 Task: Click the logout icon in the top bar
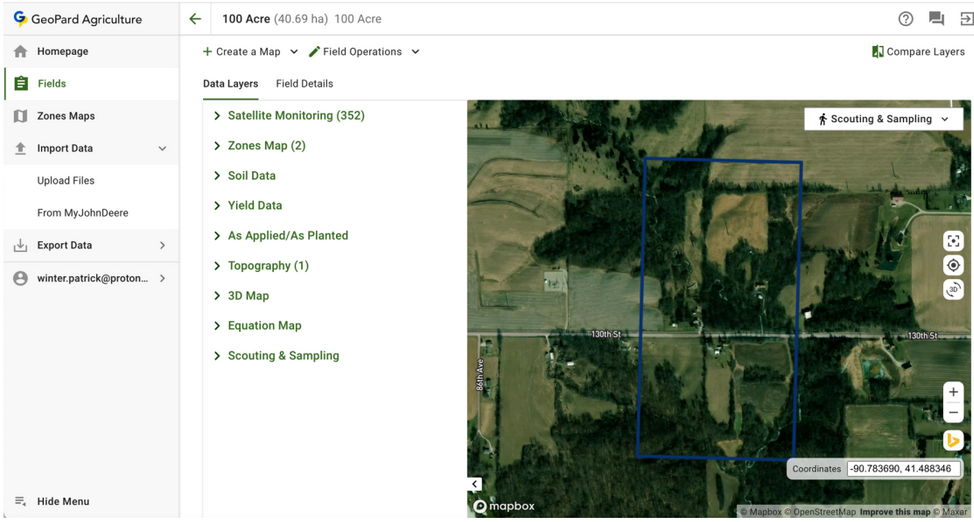[966, 19]
